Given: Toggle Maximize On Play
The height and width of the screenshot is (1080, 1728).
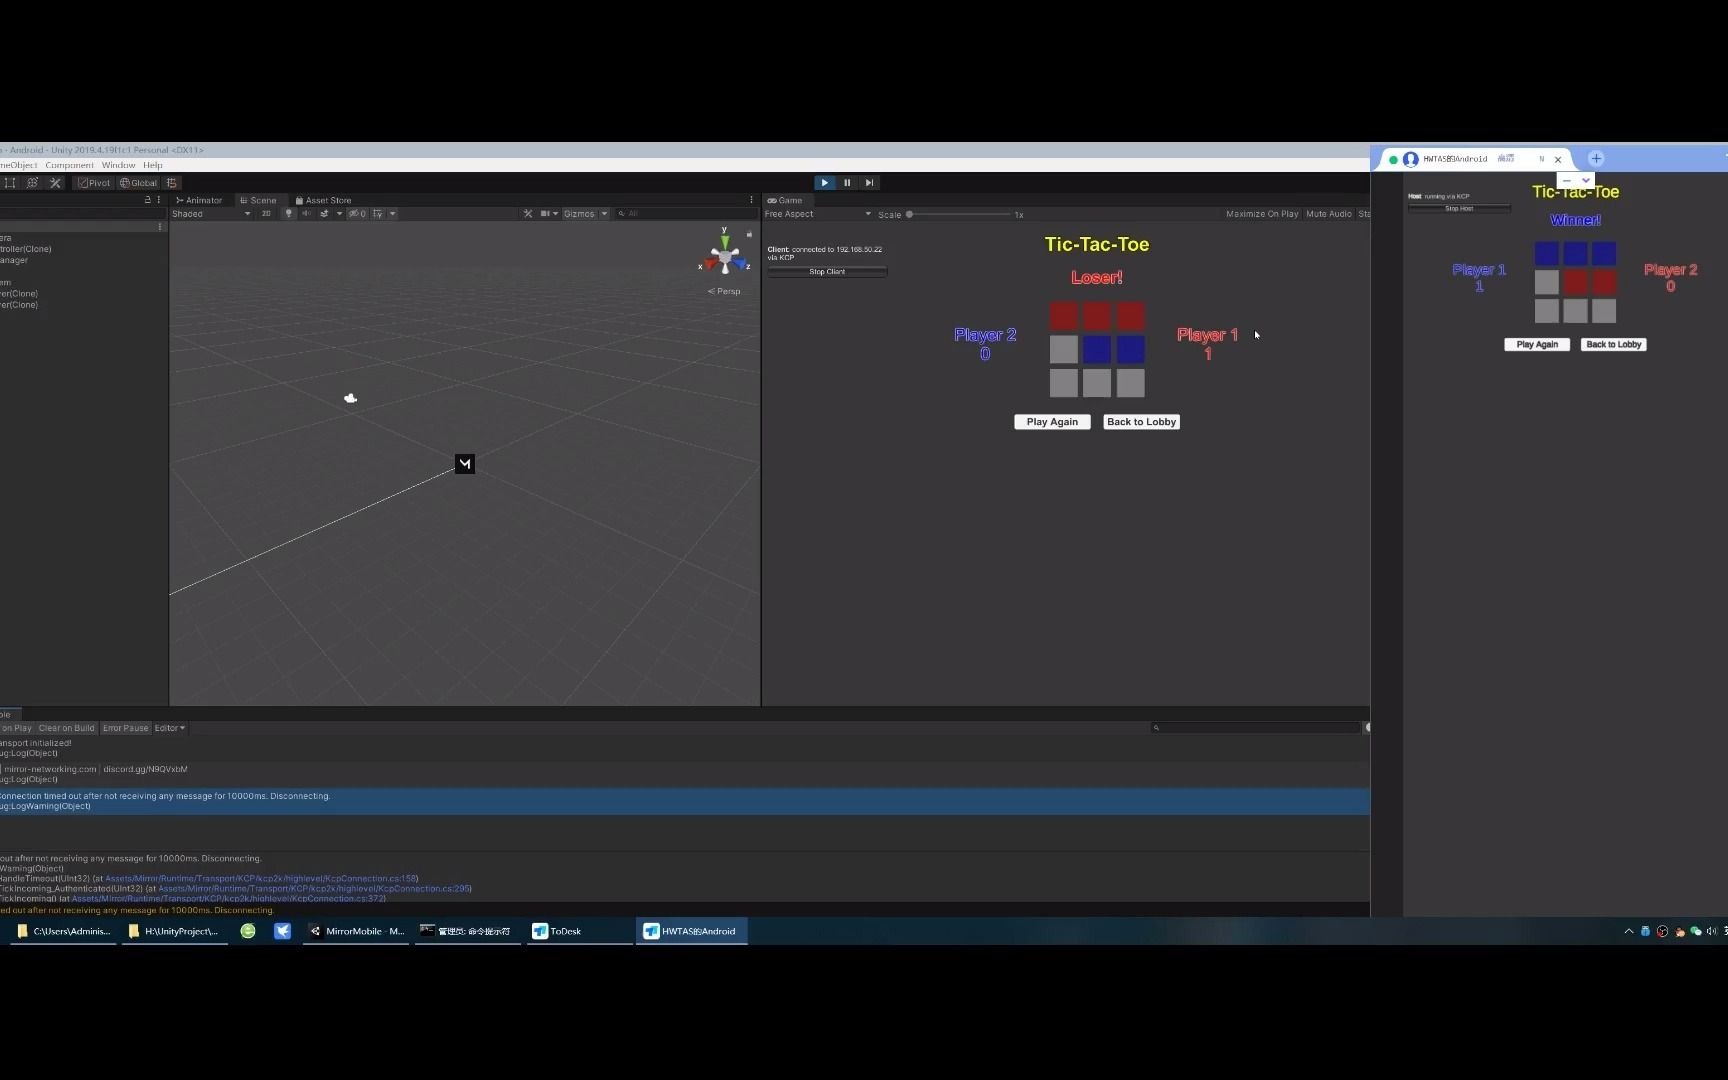Looking at the screenshot, I should (x=1262, y=214).
